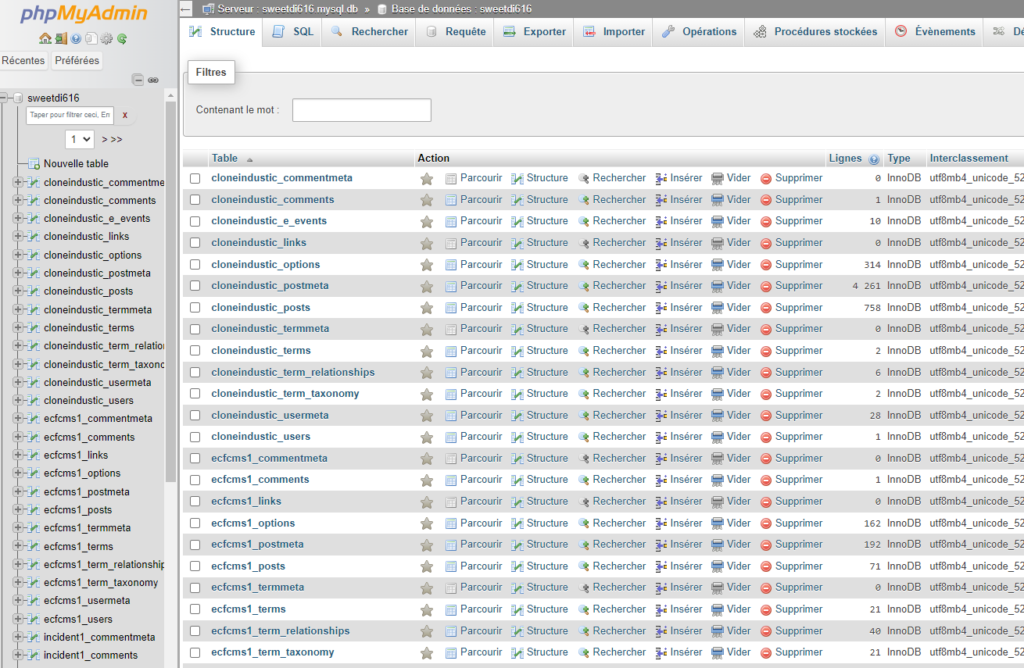The image size is (1024, 668).
Task: Click the 'Contenant le mot' filter field
Action: click(361, 110)
